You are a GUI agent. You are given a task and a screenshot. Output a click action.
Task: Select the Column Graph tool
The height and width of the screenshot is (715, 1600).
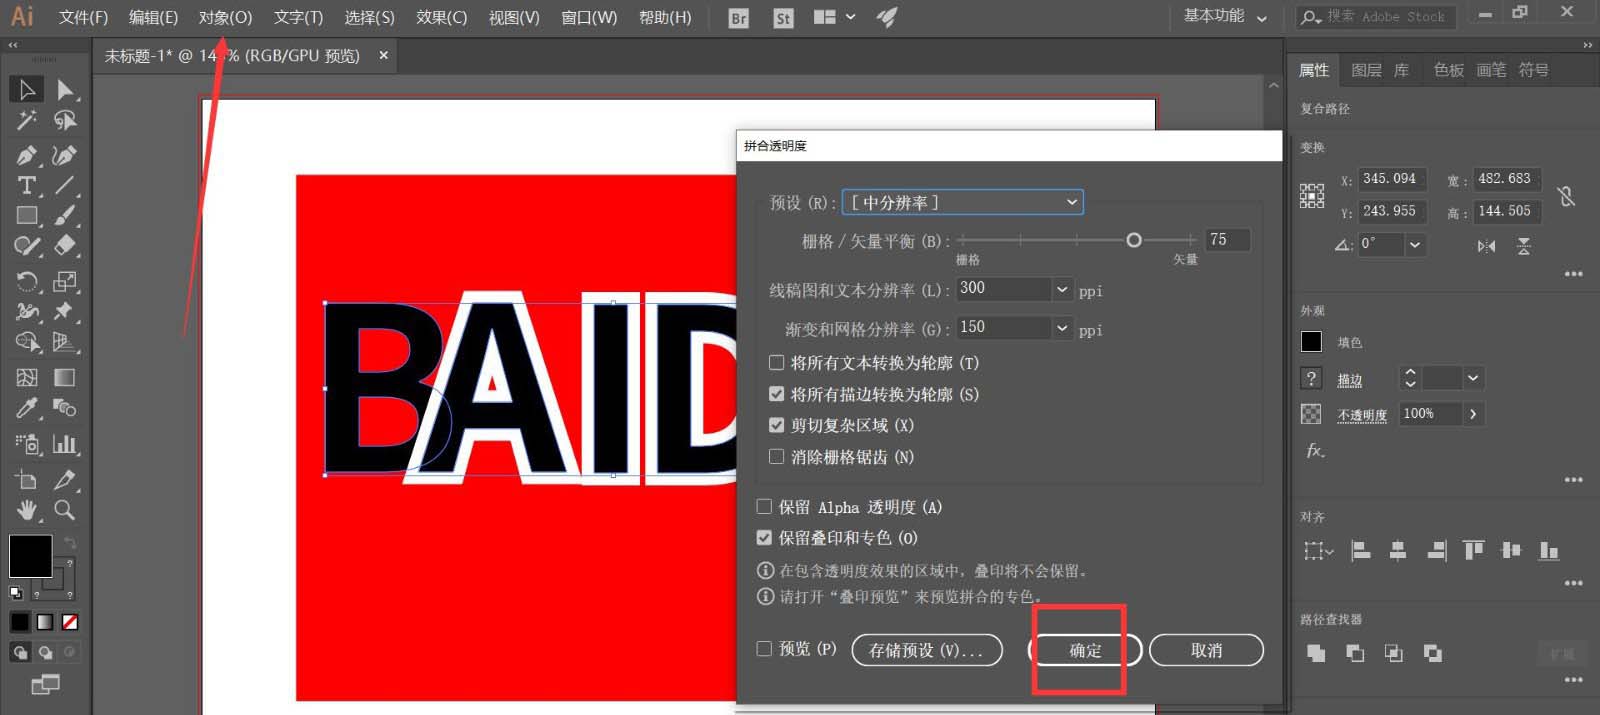(x=65, y=444)
